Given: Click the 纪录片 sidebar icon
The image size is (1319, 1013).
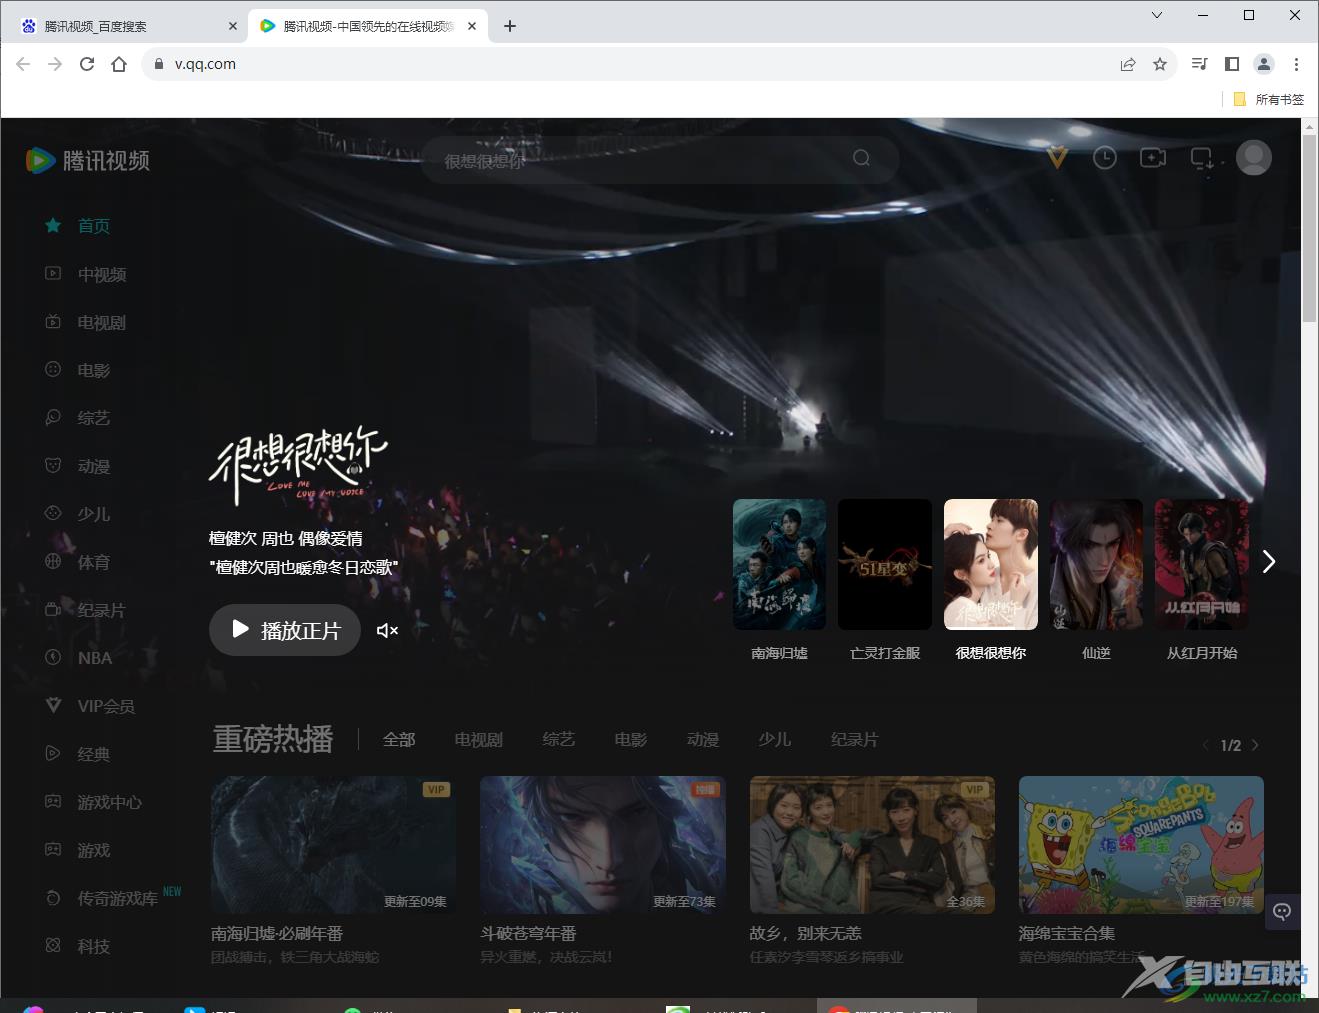Looking at the screenshot, I should click(53, 609).
